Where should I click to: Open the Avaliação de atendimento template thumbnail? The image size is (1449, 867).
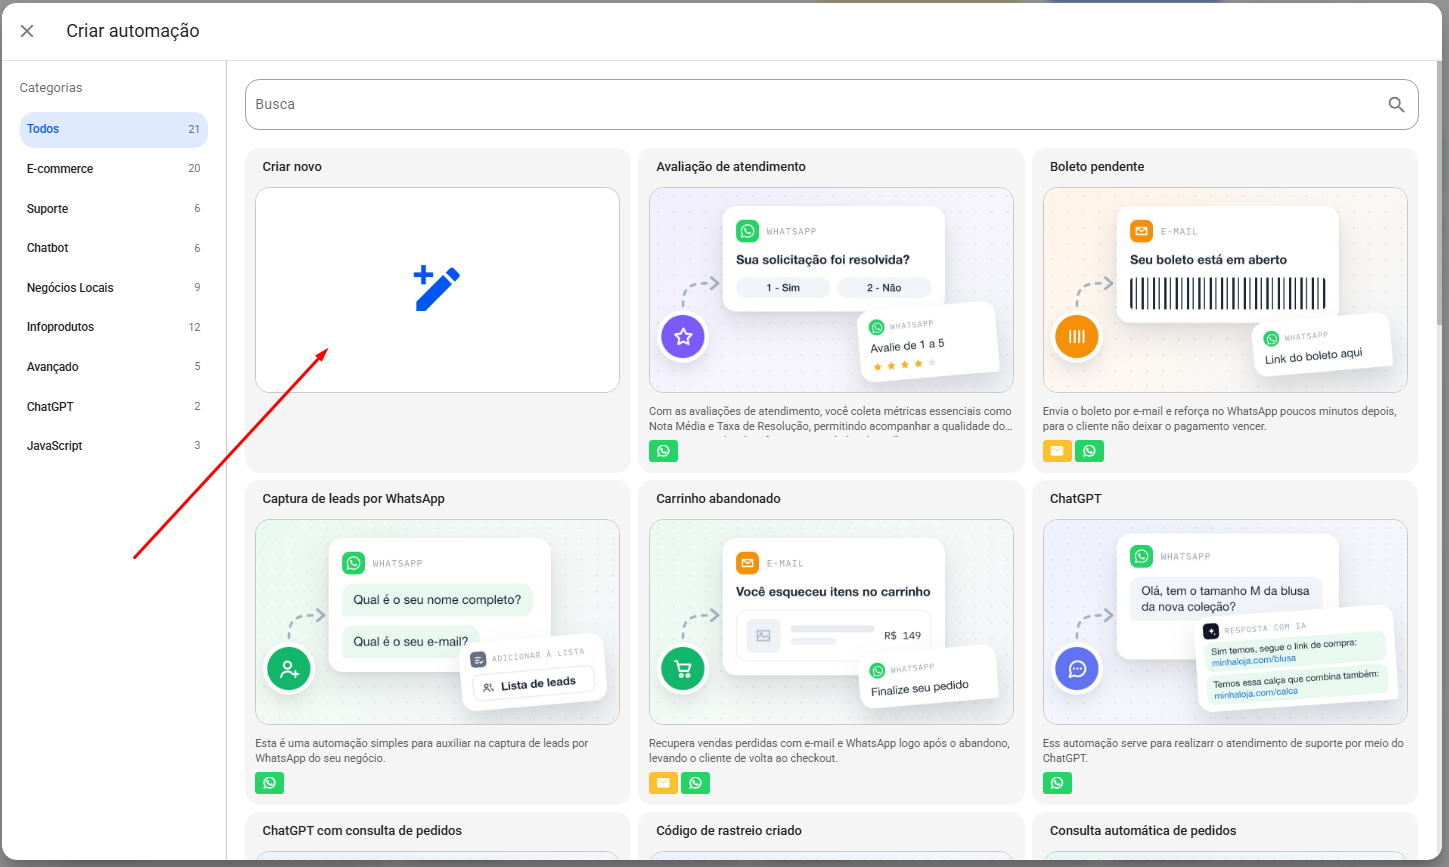pos(831,290)
